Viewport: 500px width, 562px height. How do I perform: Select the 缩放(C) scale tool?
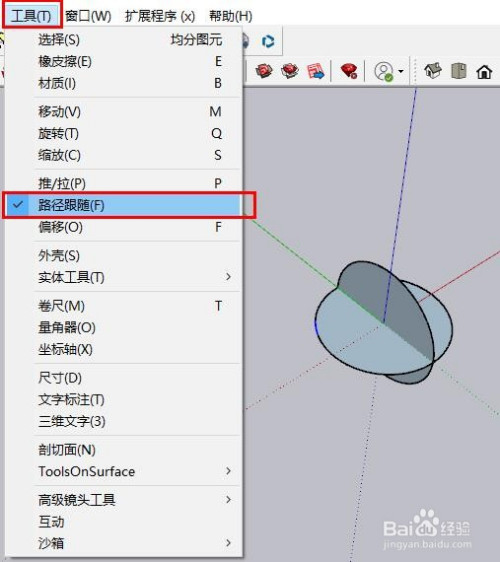[124, 155]
